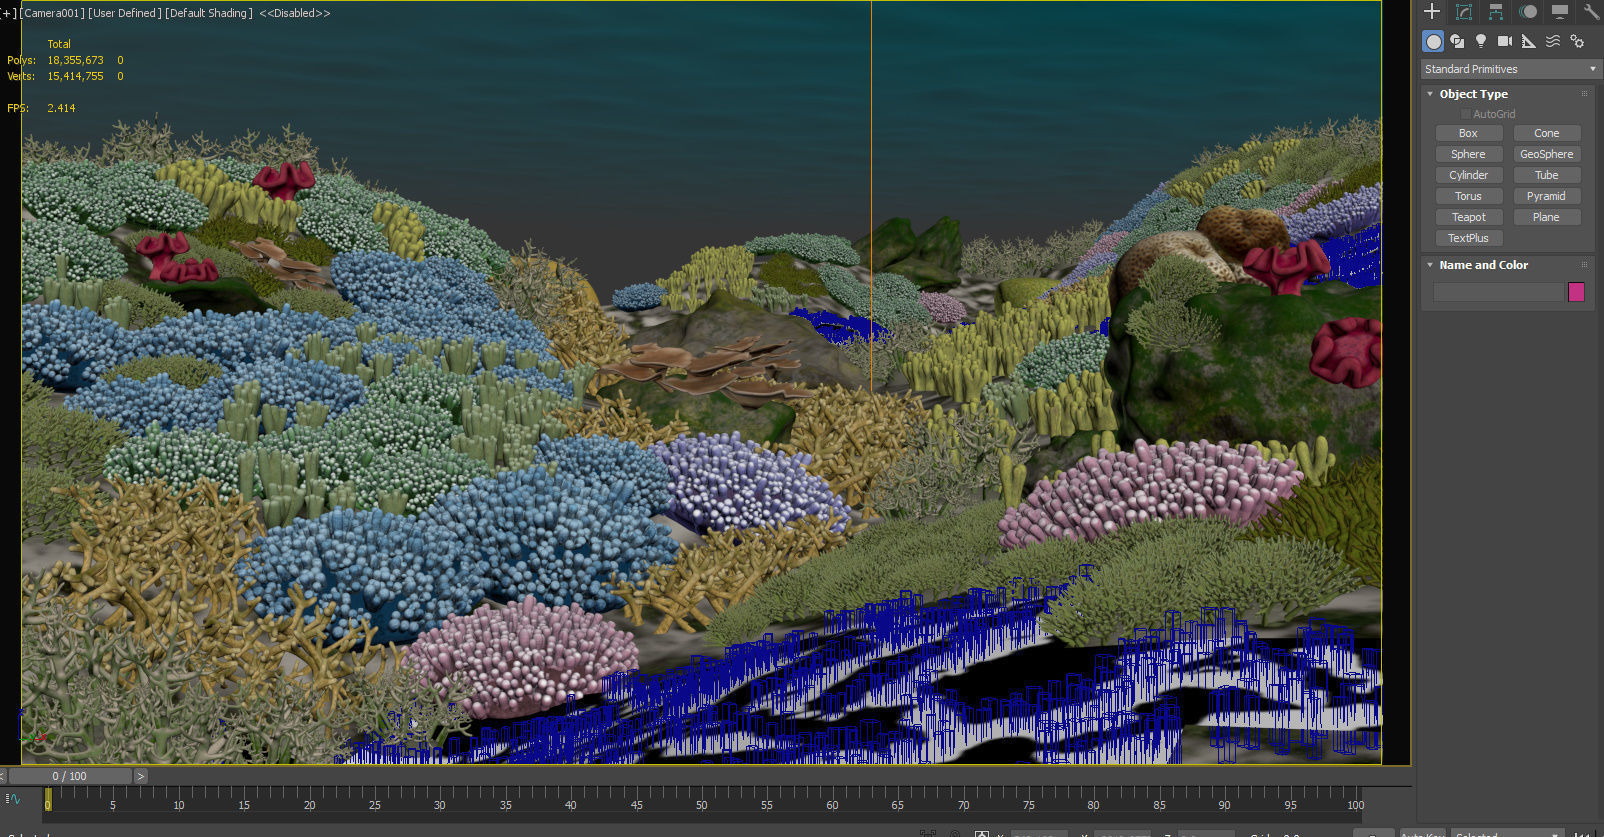Jump to frame 50 on the timeline
This screenshot has height=837, width=1604.
tap(701, 804)
